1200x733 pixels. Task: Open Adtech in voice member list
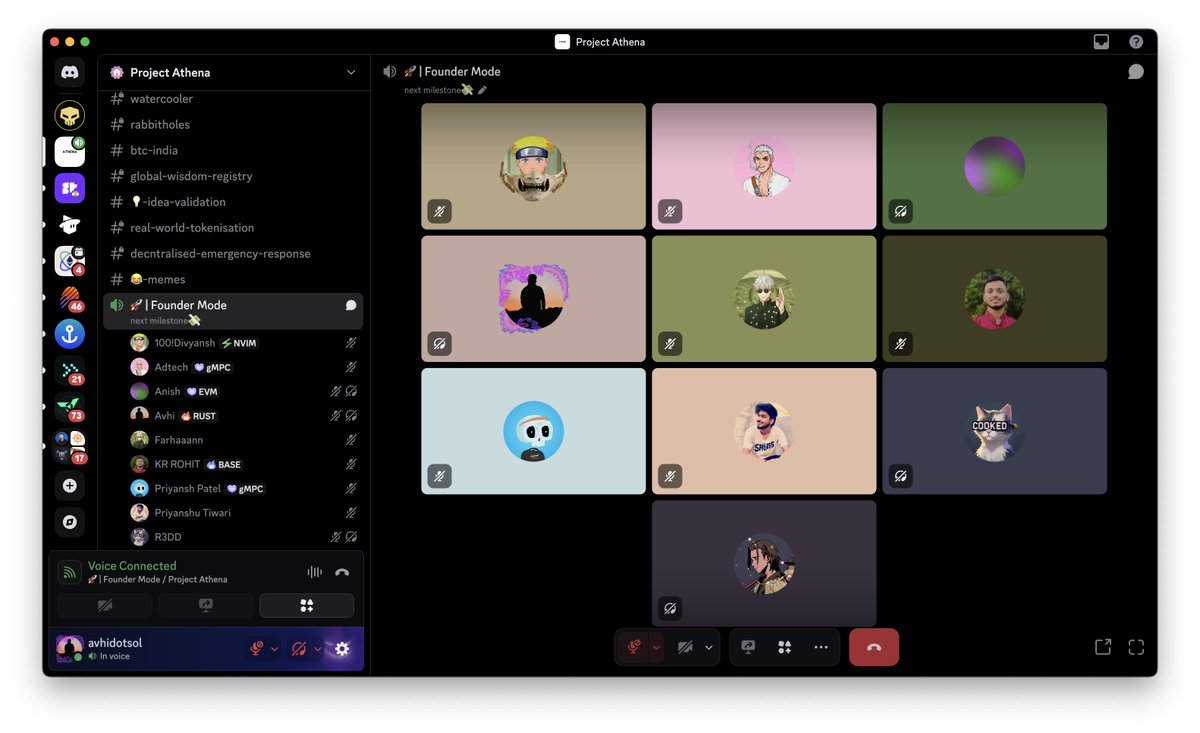point(243,367)
